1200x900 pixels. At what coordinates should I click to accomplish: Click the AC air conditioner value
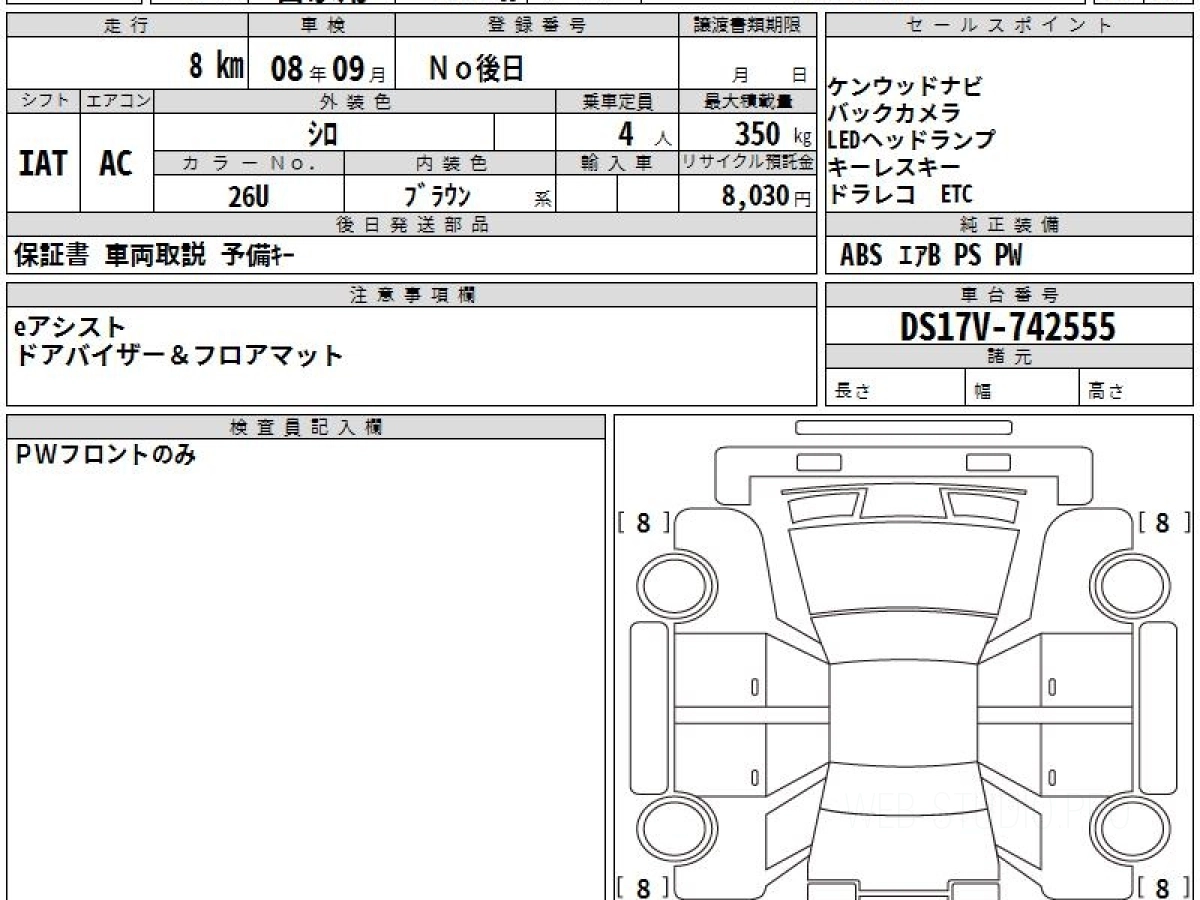(x=116, y=163)
